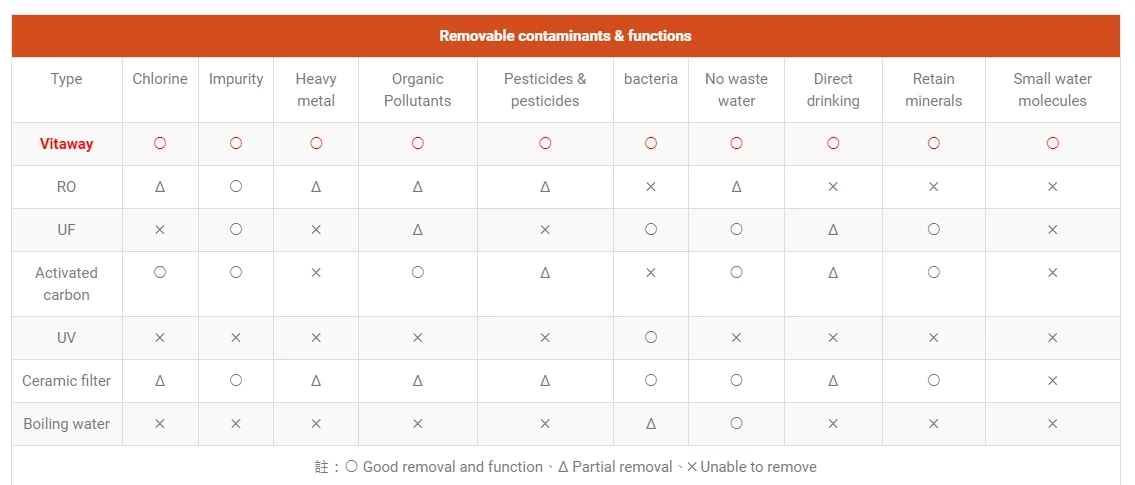Click the red Vitaway row label
This screenshot has width=1135, height=485.
tap(67, 144)
